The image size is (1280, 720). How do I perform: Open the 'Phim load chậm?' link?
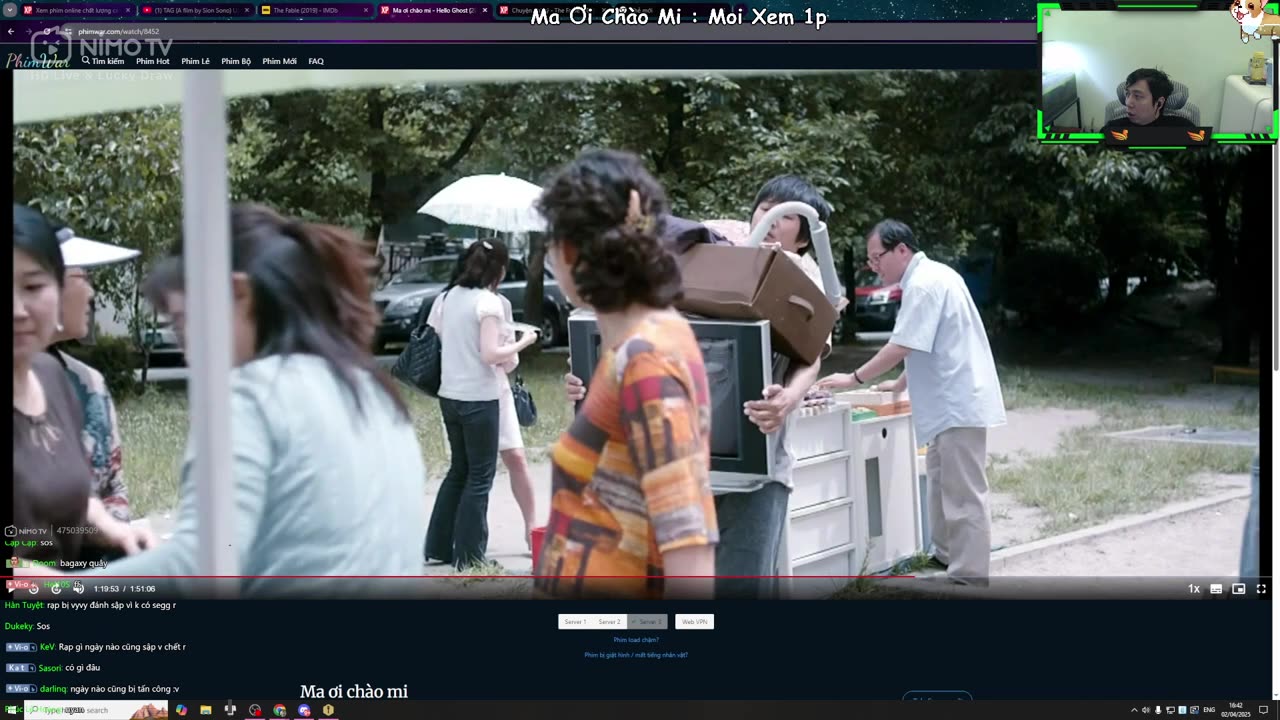point(636,640)
